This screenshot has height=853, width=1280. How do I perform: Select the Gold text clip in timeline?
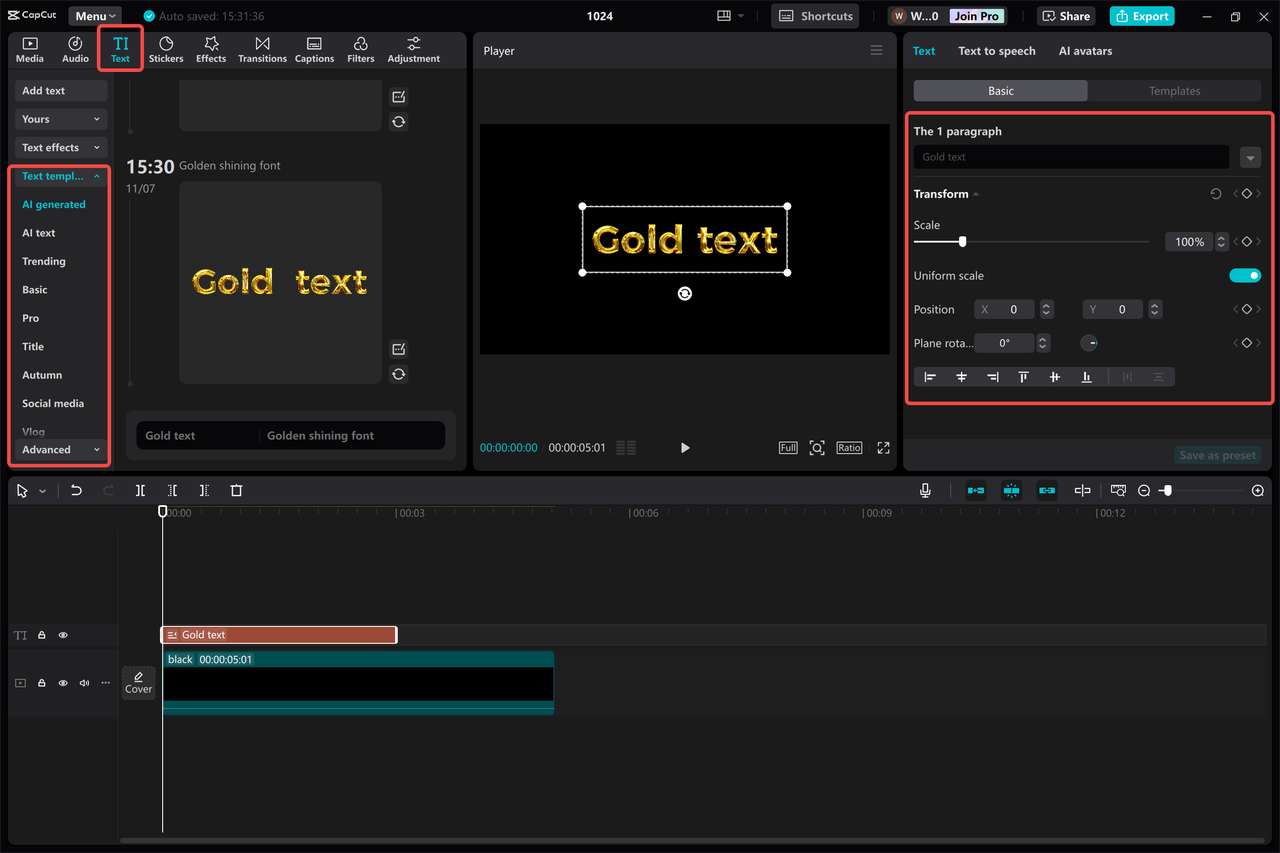279,634
